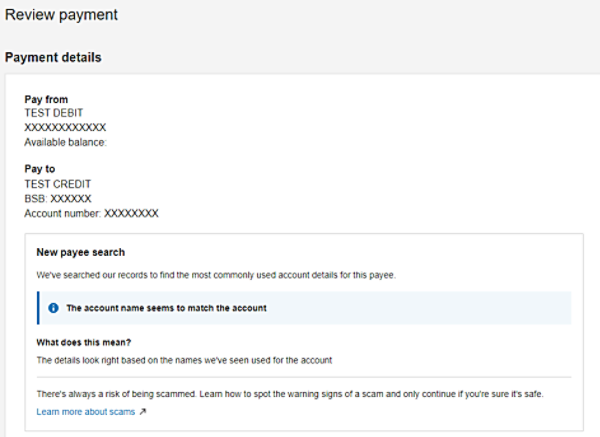
Task: Click the Account number: XXXXXXXX line
Action: pyautogui.click(x=91, y=213)
